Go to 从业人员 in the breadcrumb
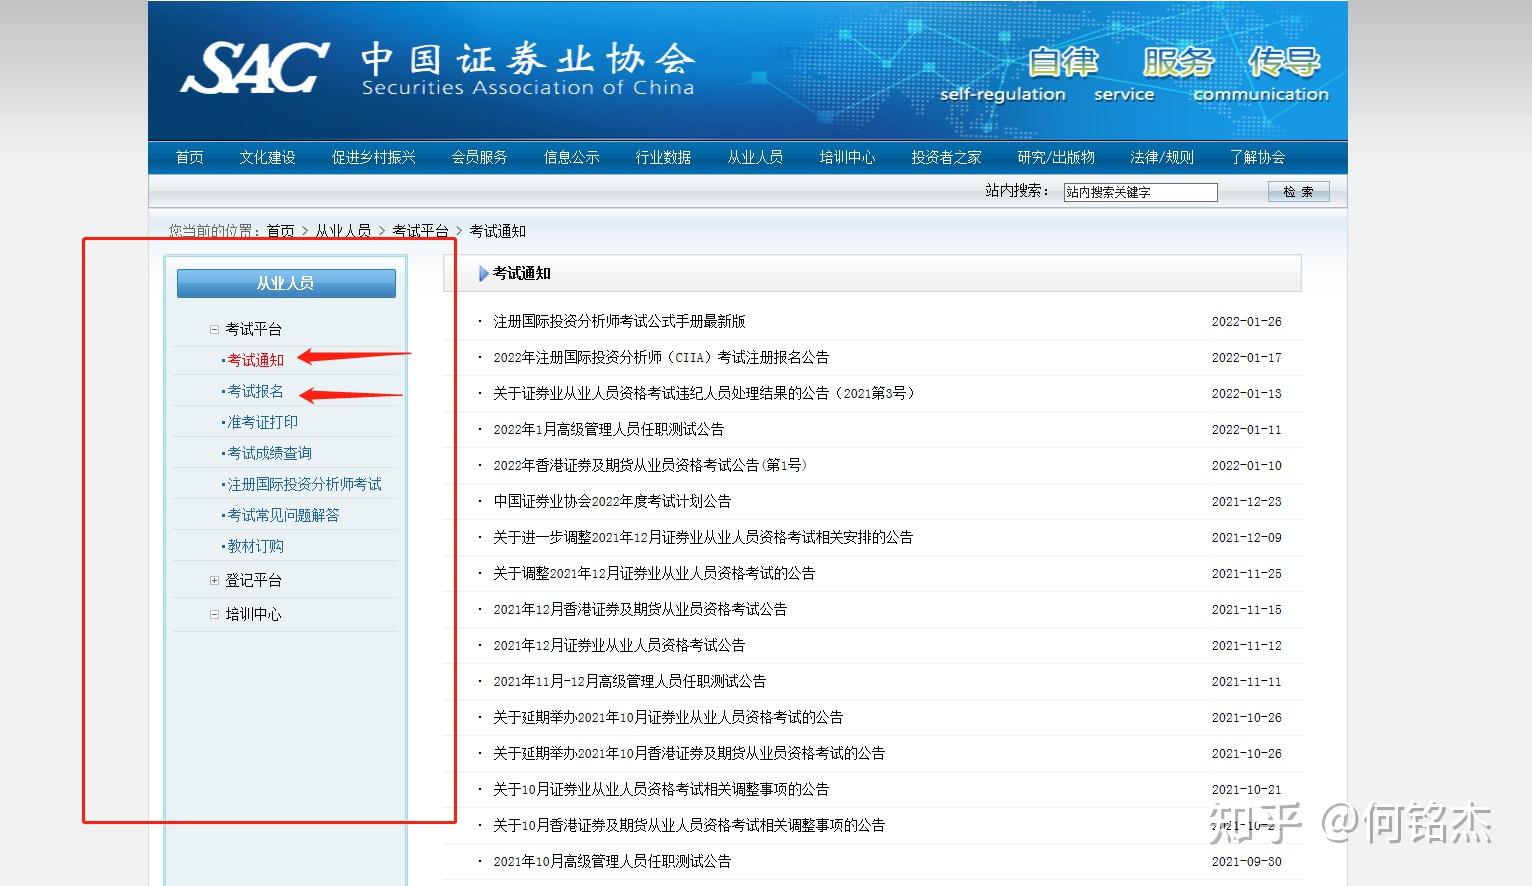Image resolution: width=1532 pixels, height=886 pixels. [343, 231]
